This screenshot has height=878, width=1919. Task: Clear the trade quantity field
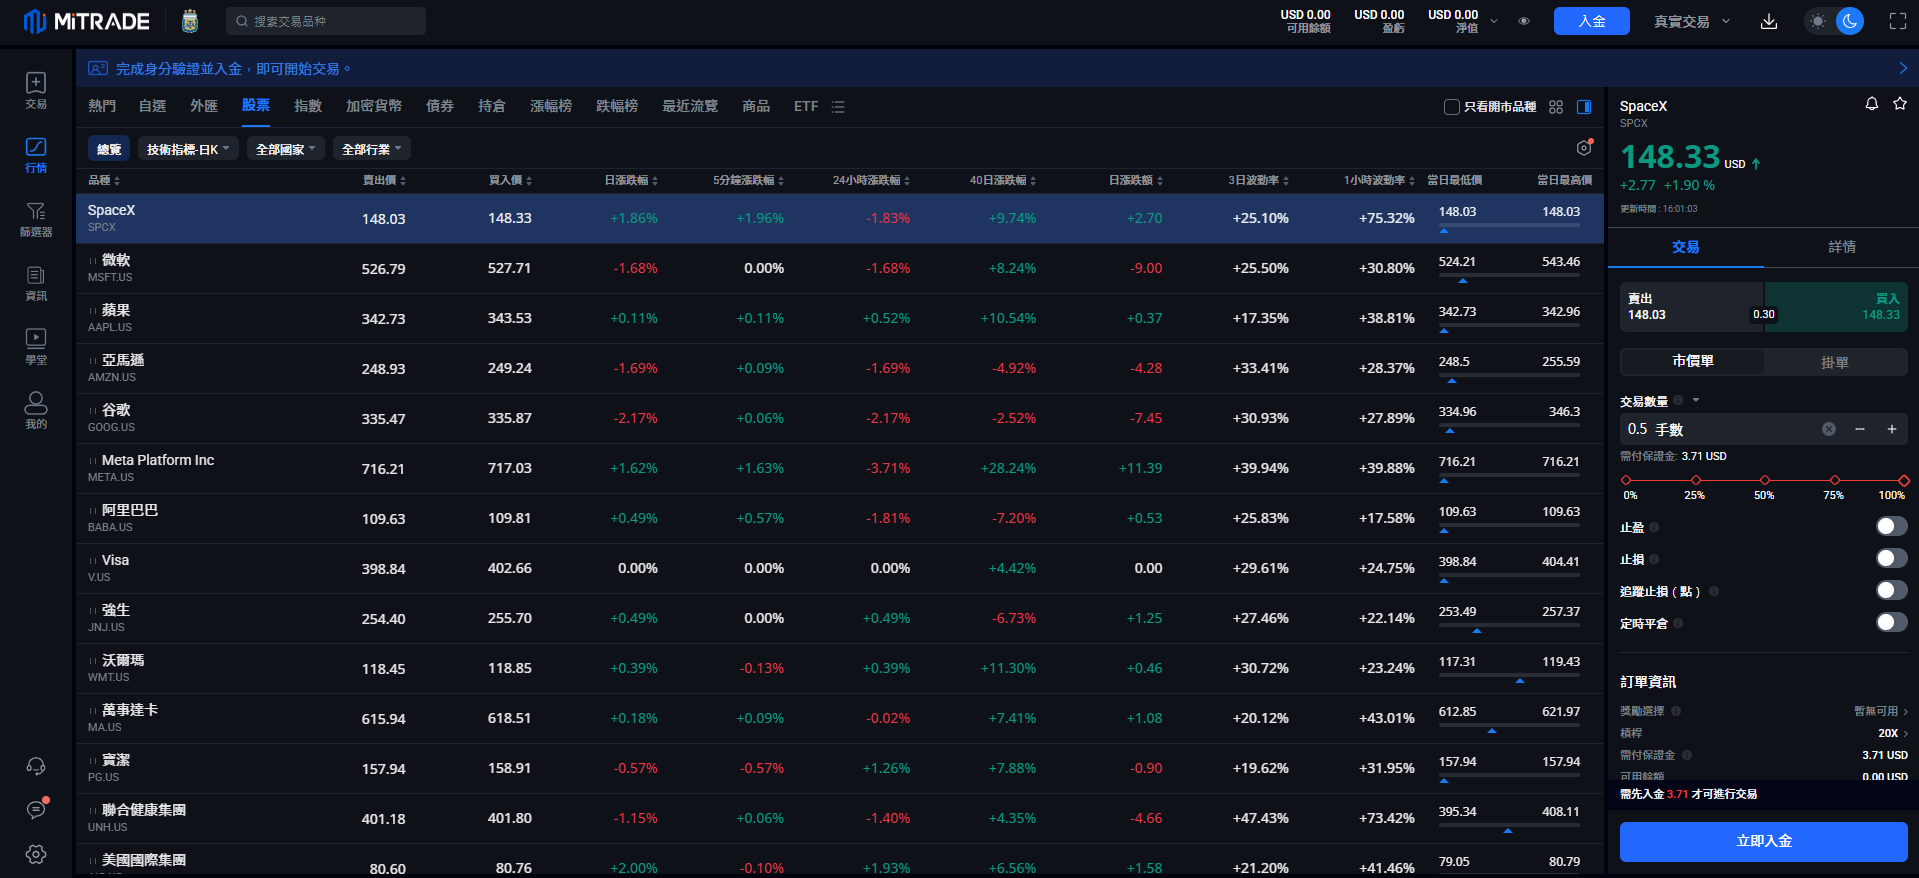click(x=1829, y=429)
